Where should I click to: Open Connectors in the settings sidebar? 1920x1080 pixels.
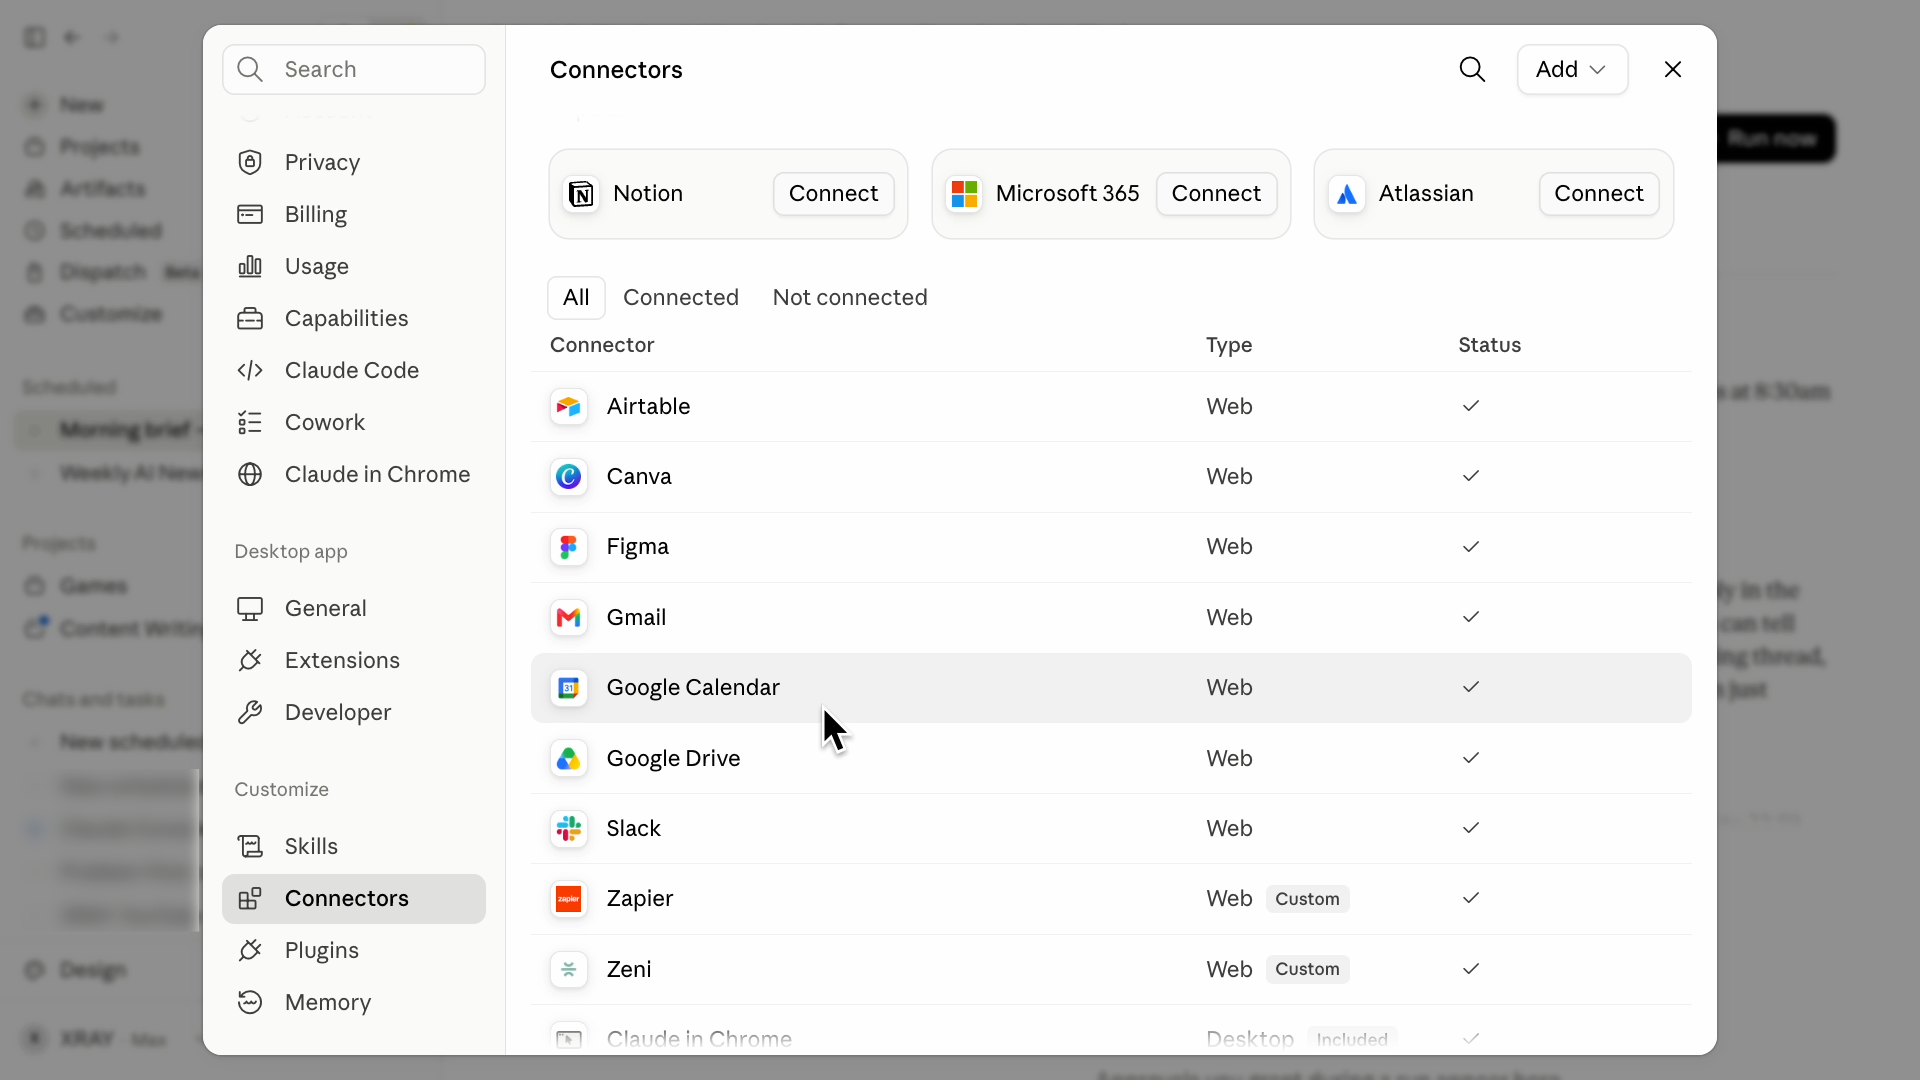point(354,898)
